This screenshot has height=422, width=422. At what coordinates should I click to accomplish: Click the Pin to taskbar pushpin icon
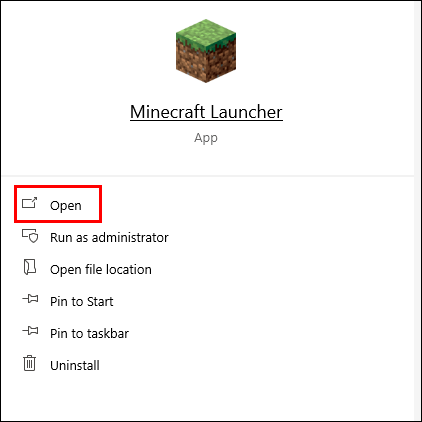pyautogui.click(x=30, y=331)
